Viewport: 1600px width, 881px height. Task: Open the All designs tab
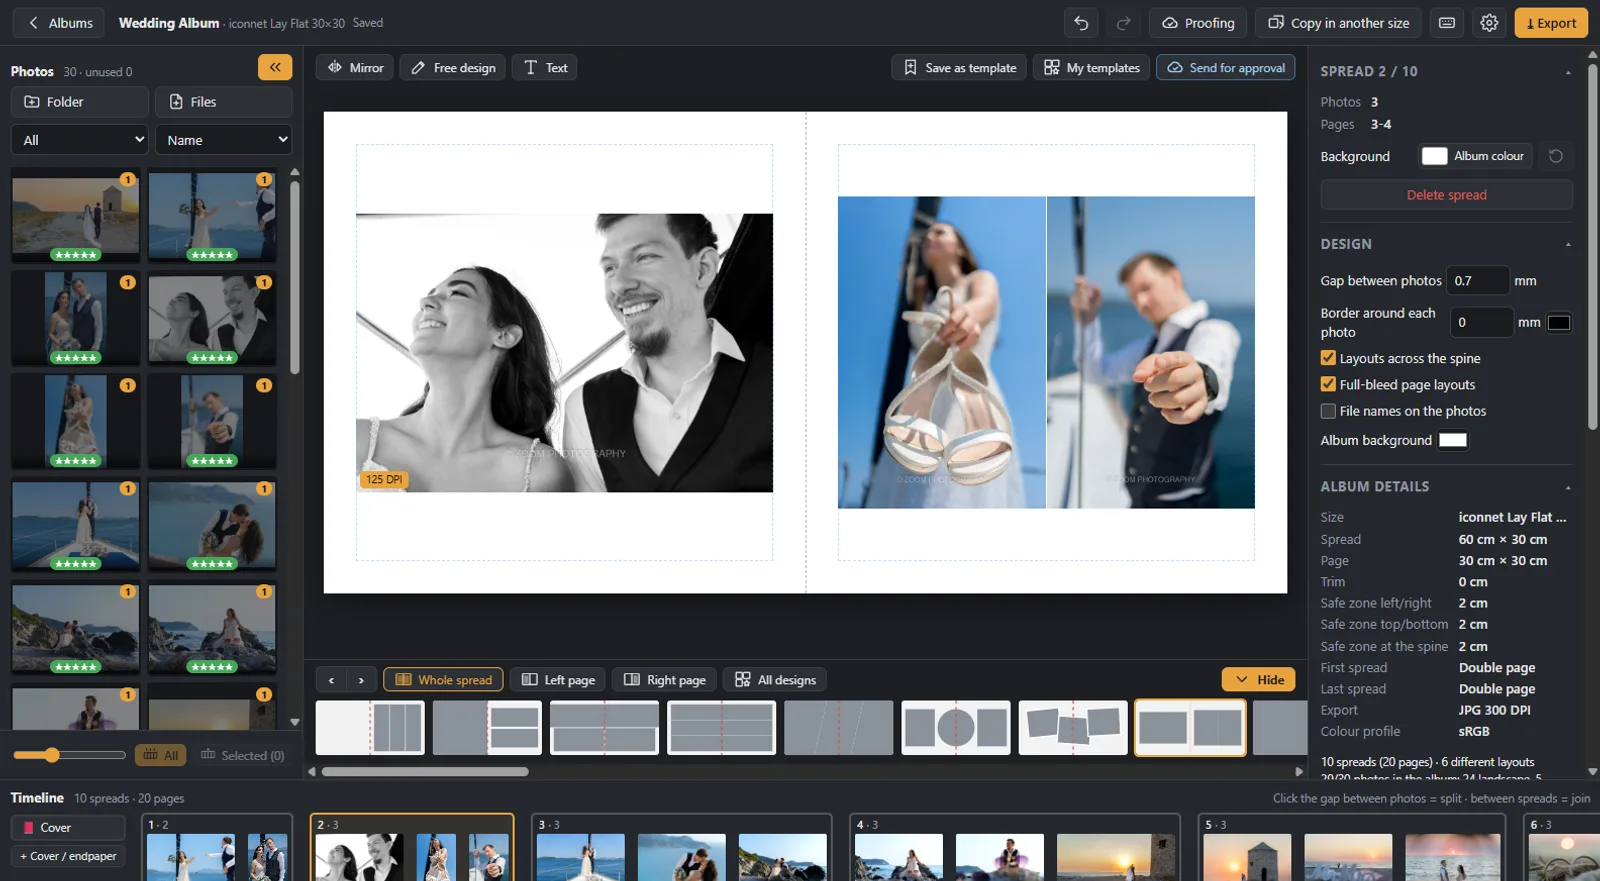click(x=775, y=680)
